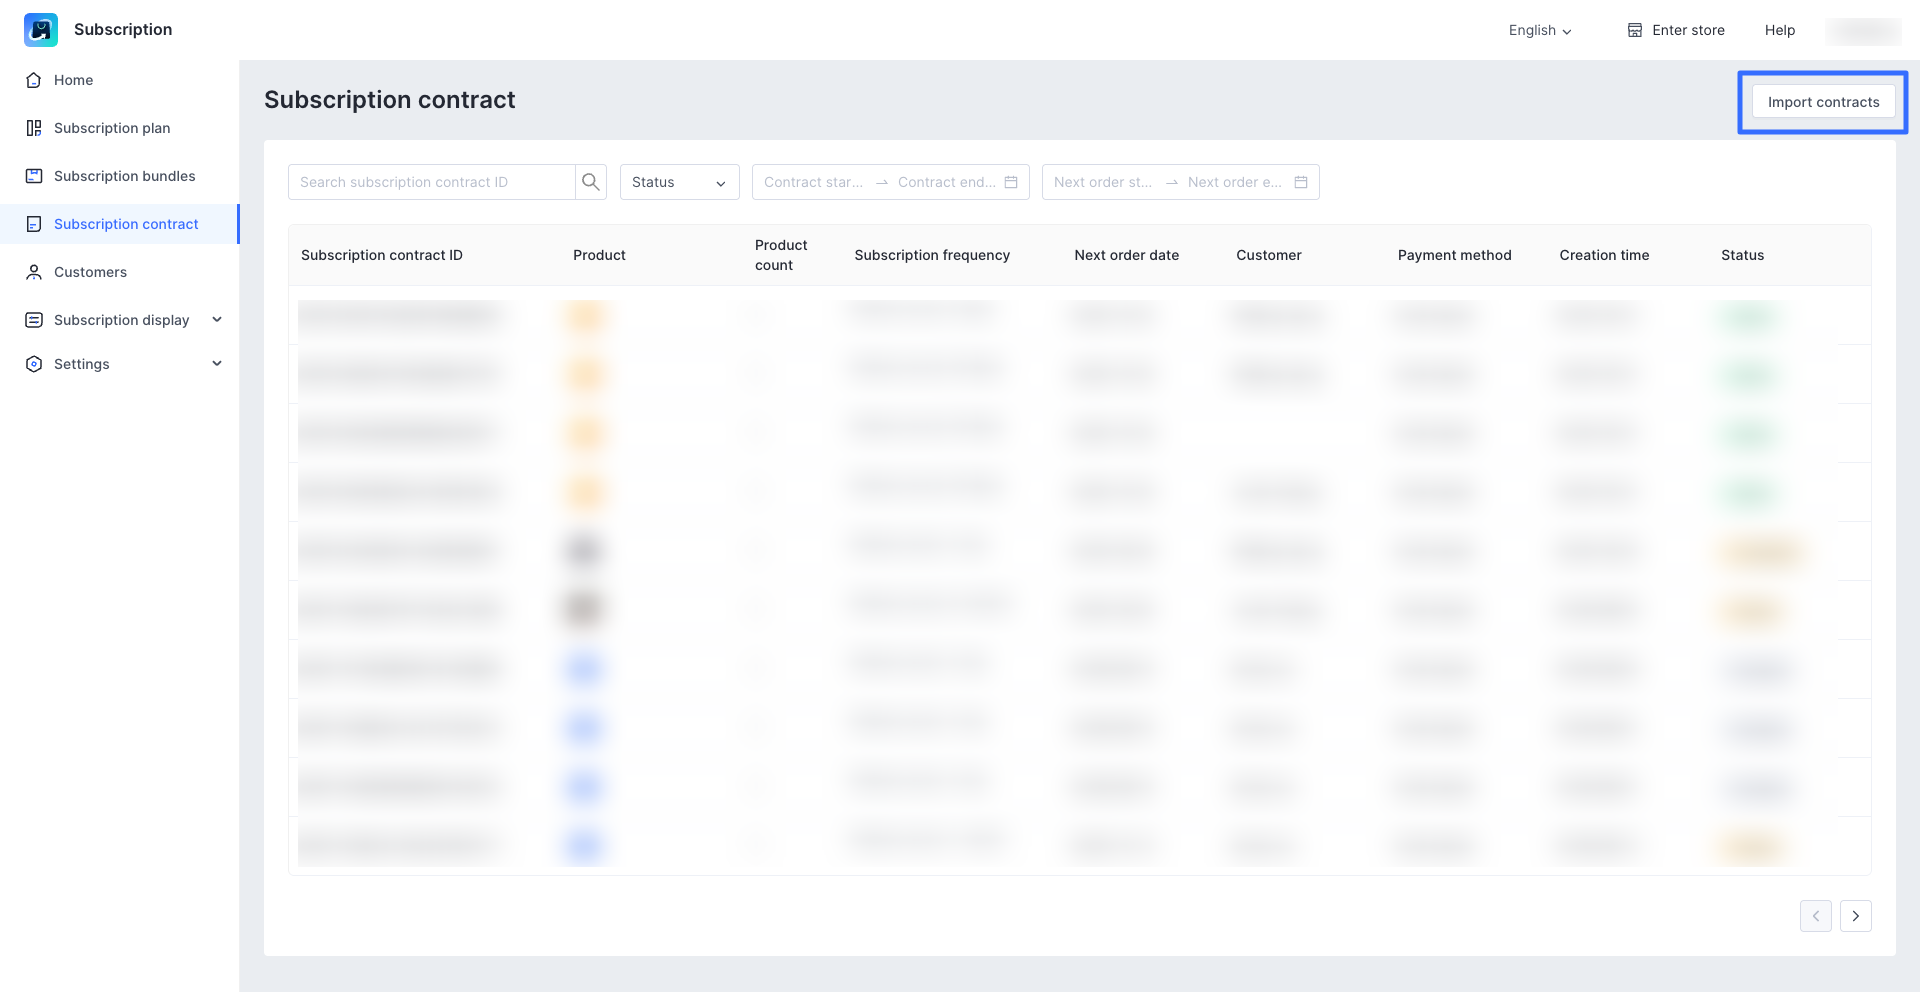Image resolution: width=1920 pixels, height=992 pixels.
Task: Expand the Settings menu chevron
Action: 217,364
